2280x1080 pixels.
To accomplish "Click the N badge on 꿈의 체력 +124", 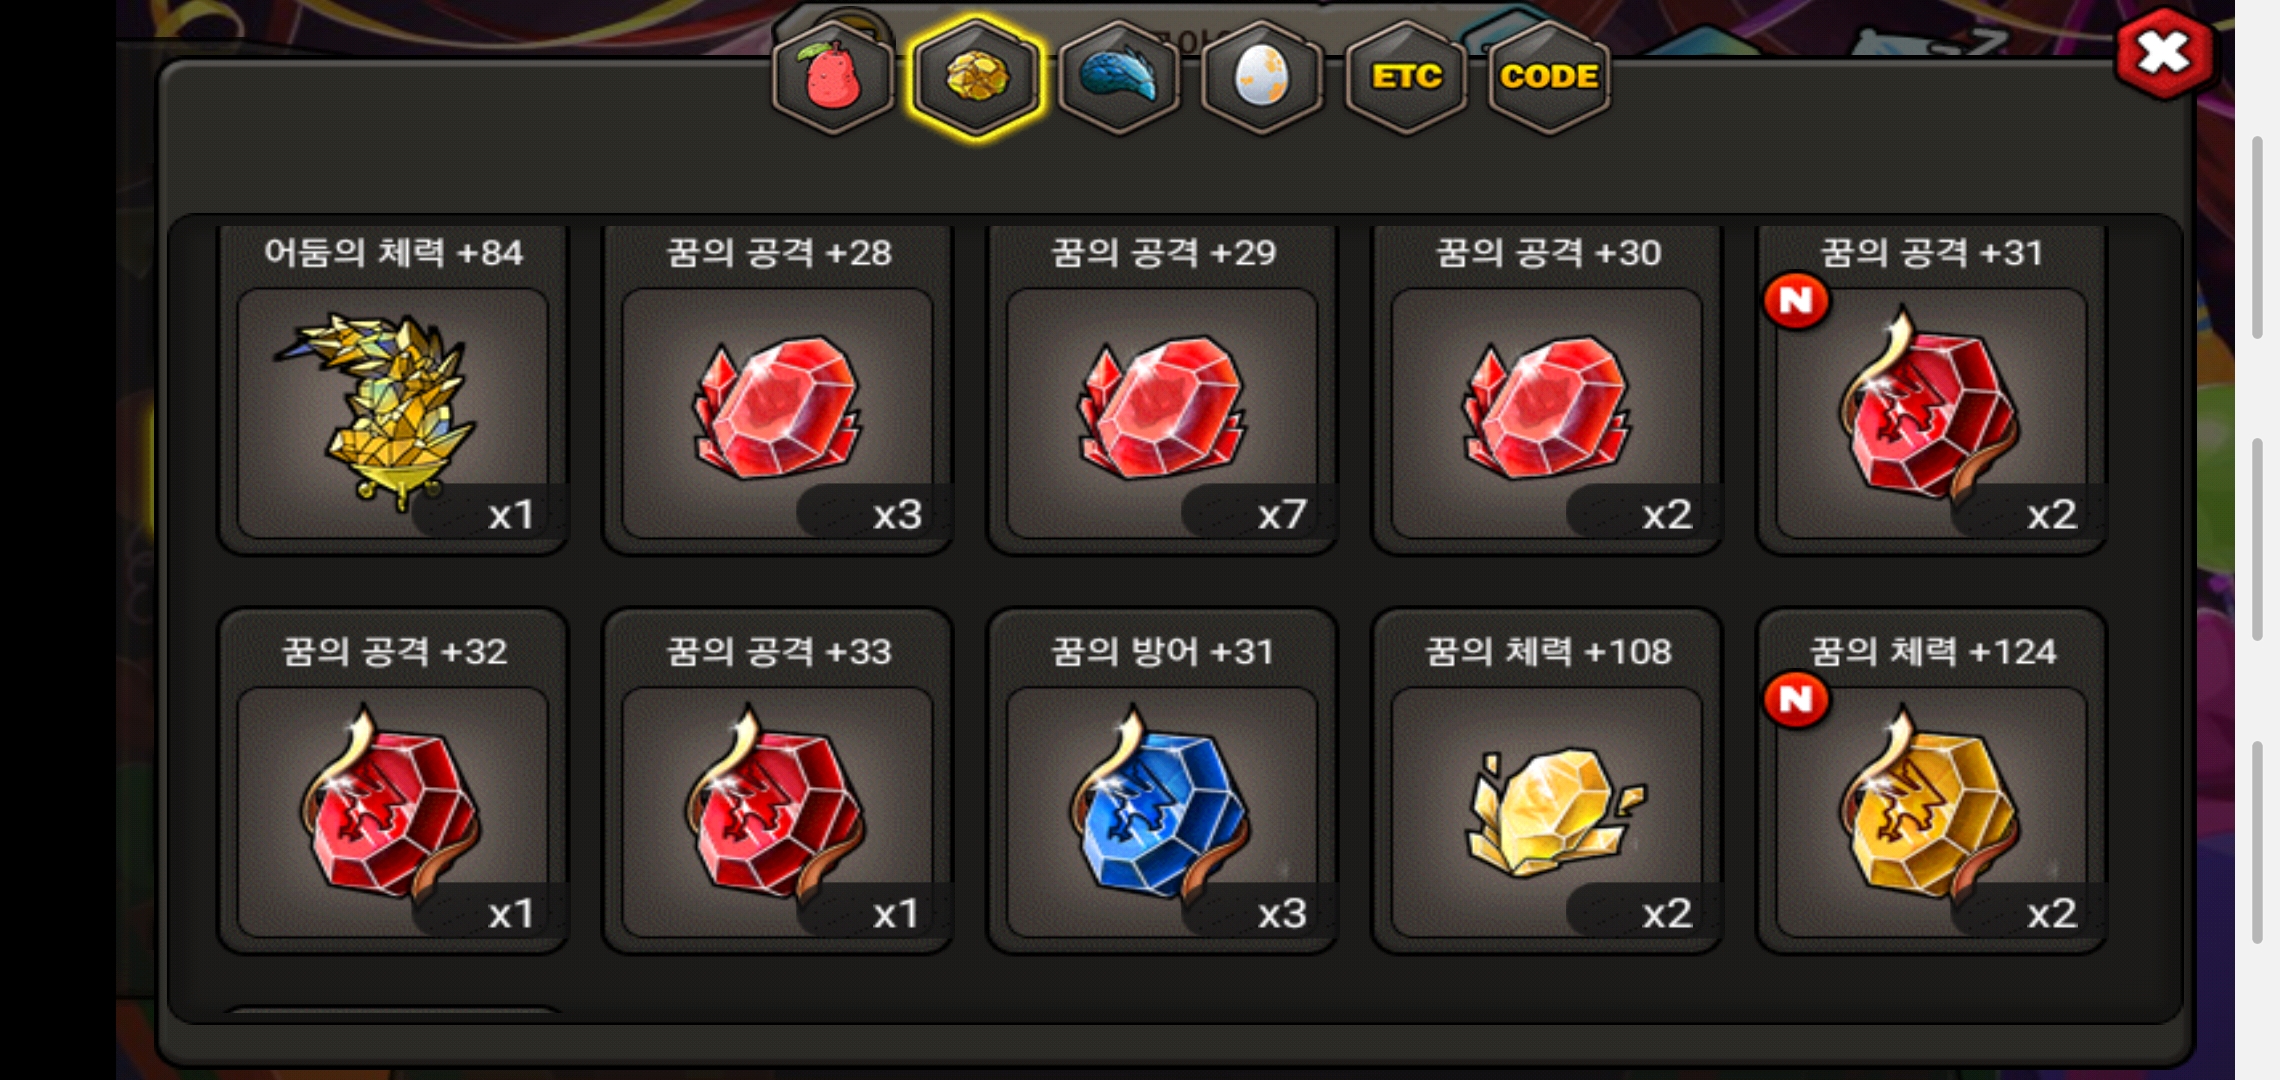I will (1796, 699).
